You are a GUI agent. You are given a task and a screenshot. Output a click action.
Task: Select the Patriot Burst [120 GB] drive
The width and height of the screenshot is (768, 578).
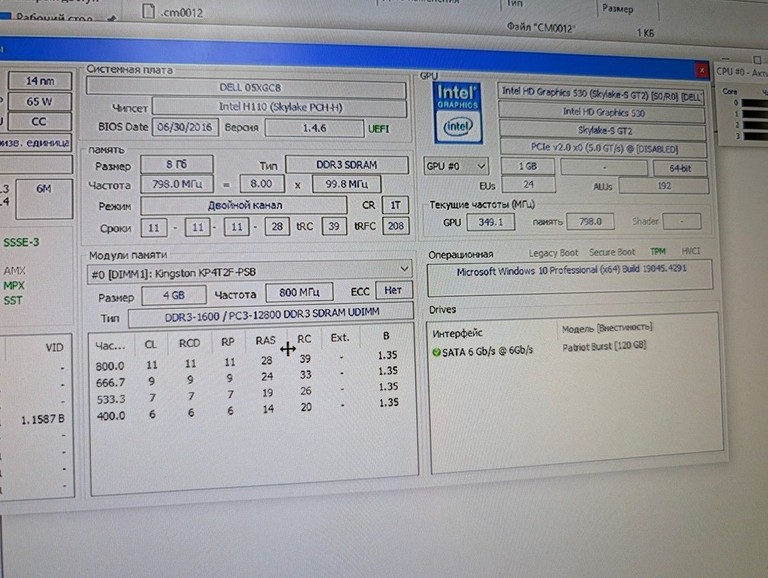604,346
